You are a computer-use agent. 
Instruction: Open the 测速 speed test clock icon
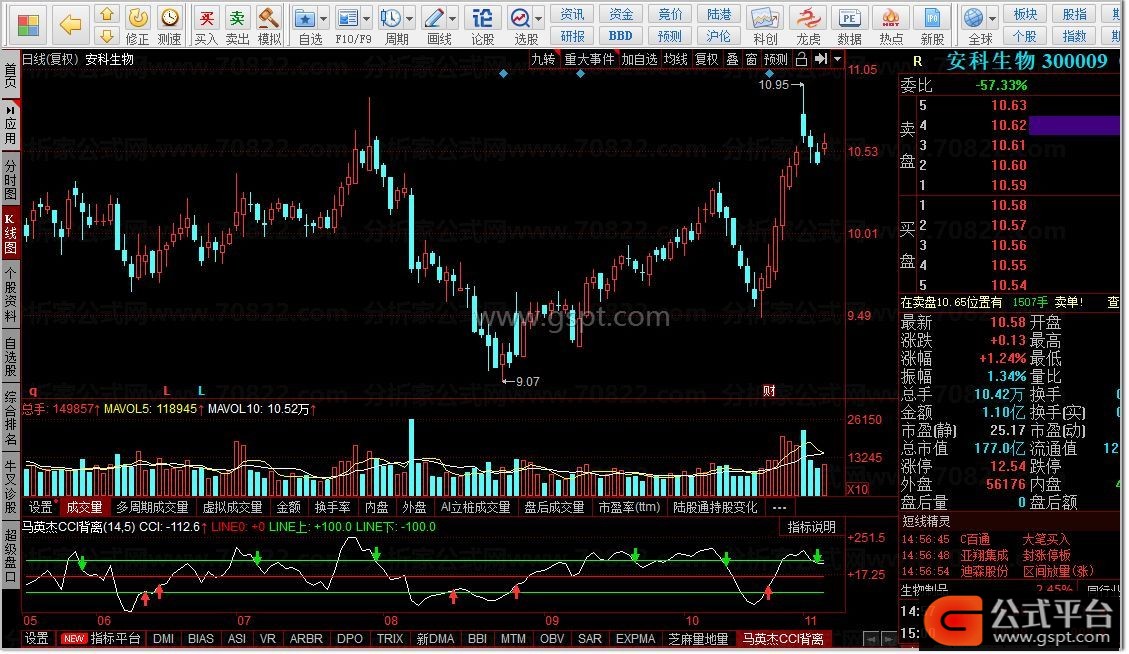tap(170, 25)
